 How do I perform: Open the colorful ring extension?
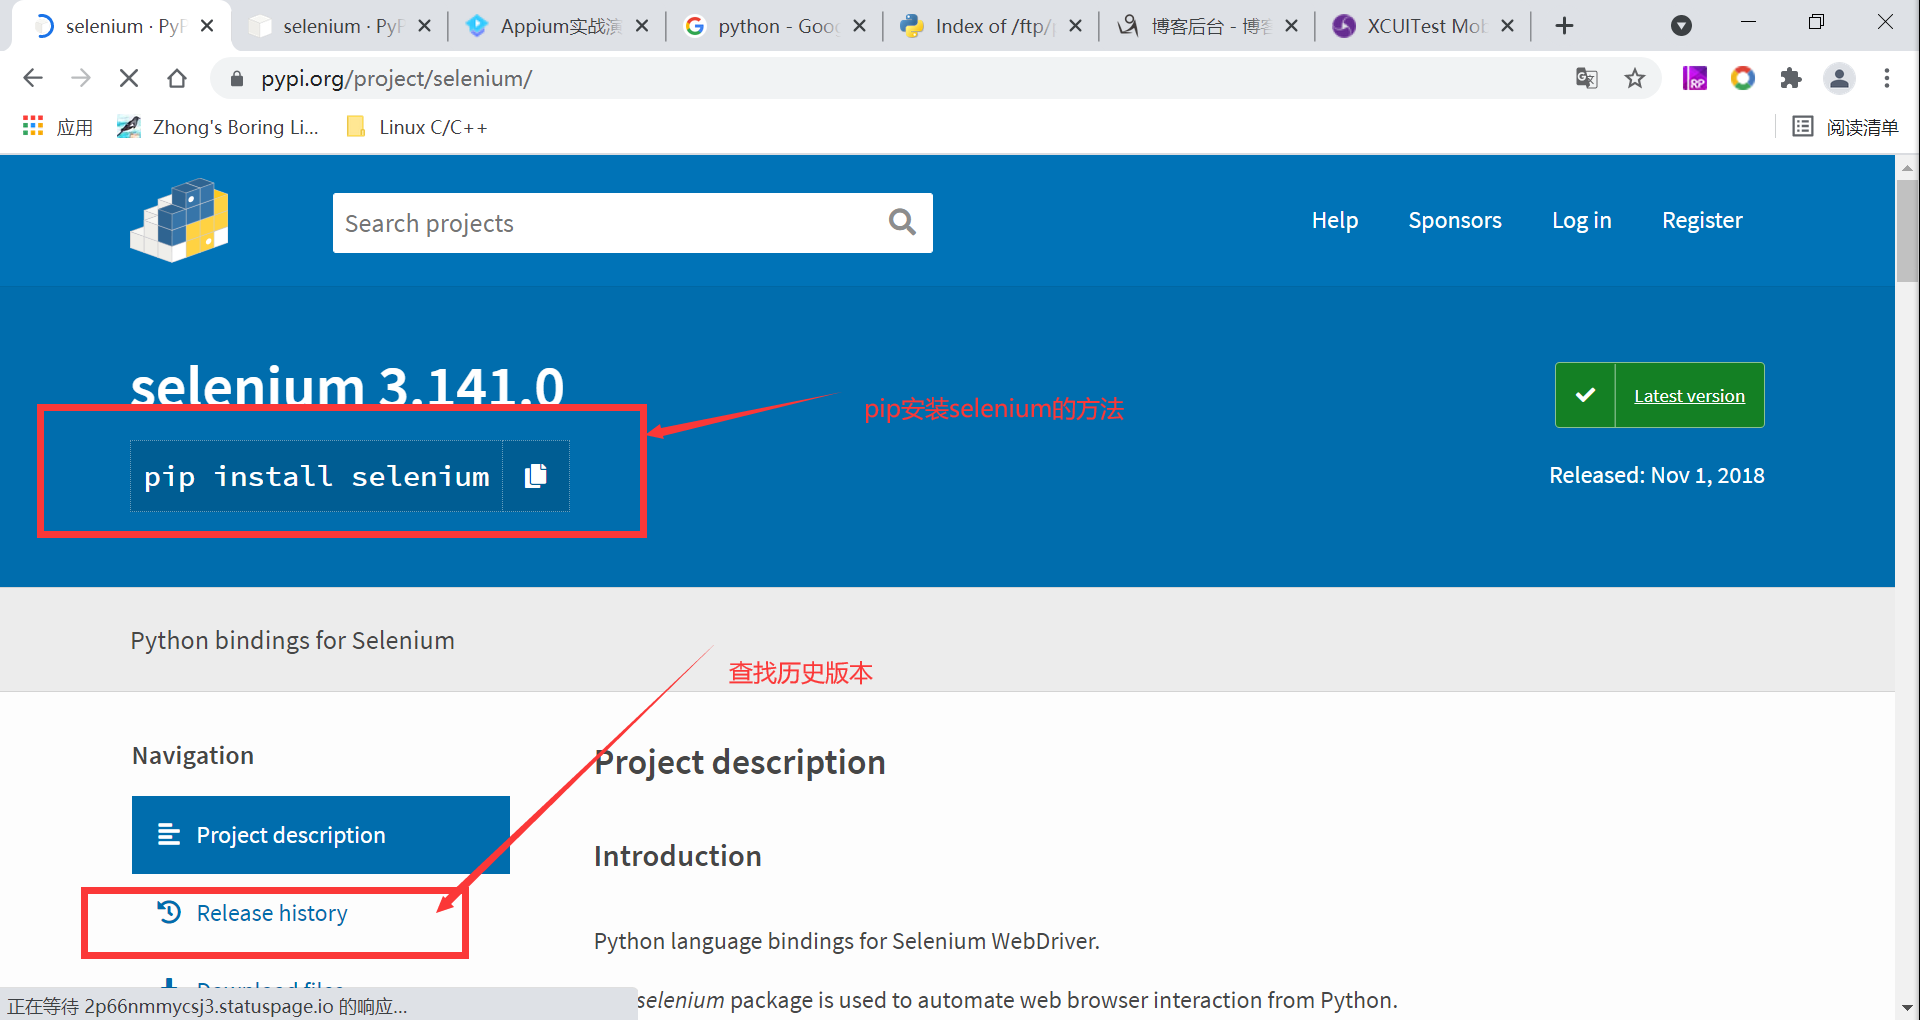tap(1743, 78)
